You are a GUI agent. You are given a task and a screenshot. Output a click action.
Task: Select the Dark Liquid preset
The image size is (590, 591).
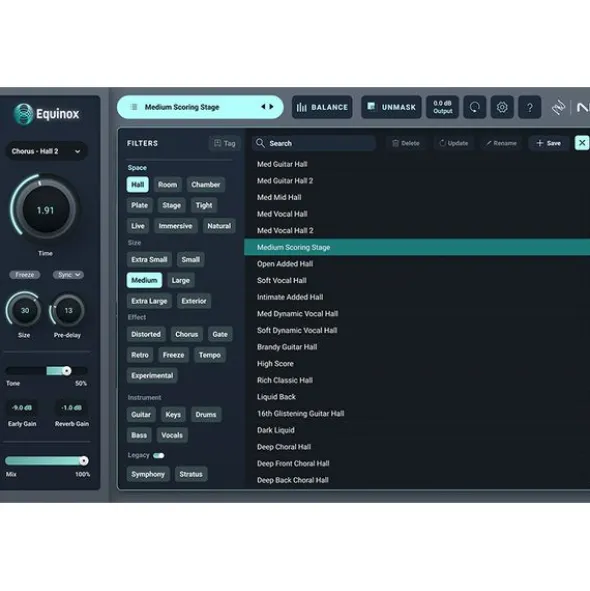coord(417,430)
